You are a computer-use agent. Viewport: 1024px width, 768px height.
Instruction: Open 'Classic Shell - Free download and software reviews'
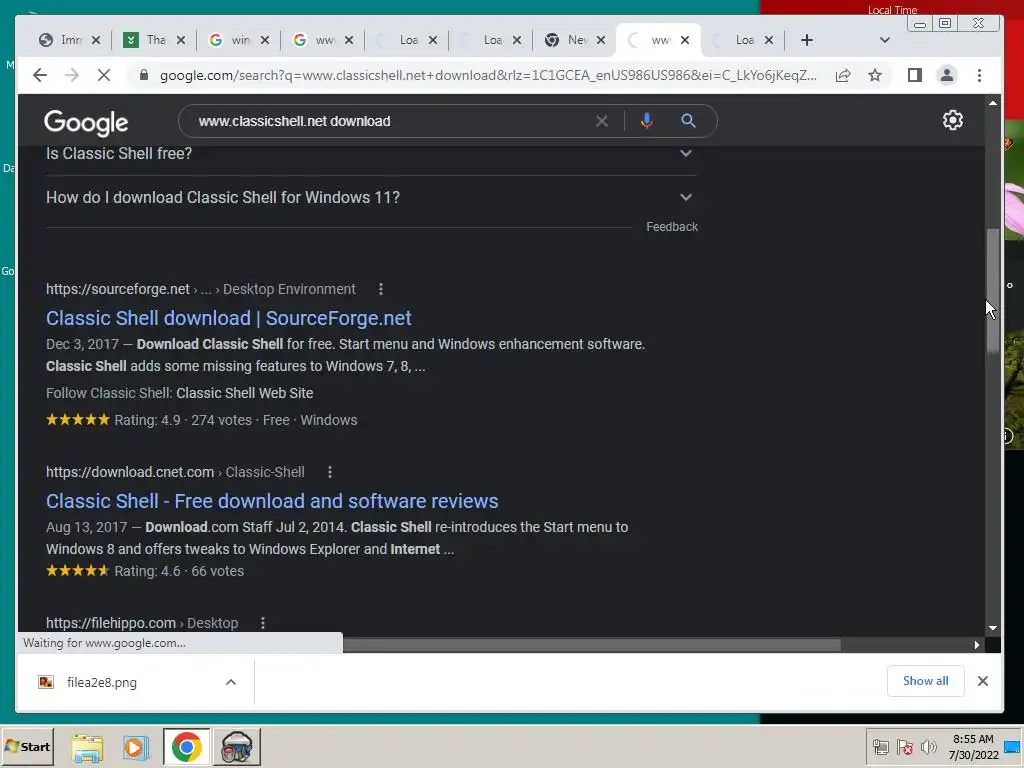coord(272,501)
